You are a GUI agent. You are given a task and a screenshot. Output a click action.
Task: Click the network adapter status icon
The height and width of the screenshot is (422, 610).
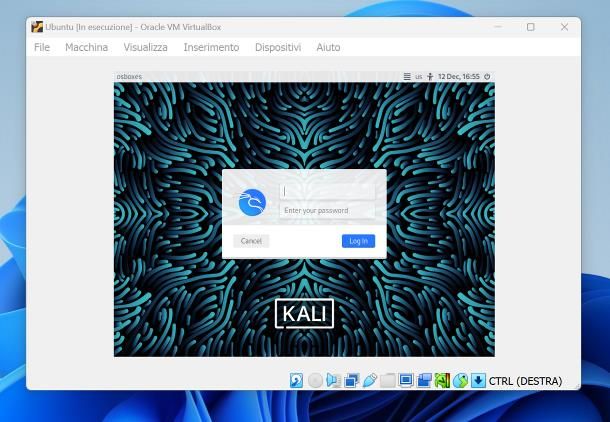point(351,380)
